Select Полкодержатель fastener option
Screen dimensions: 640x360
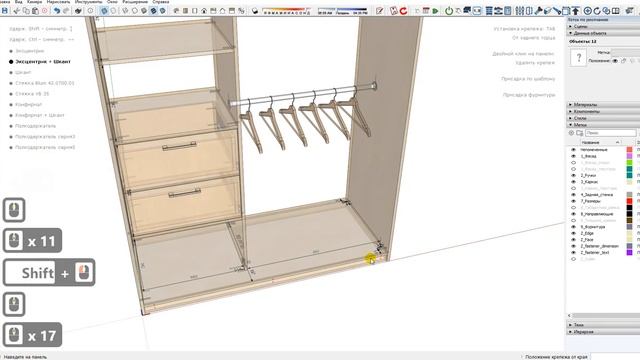[x=36, y=126]
